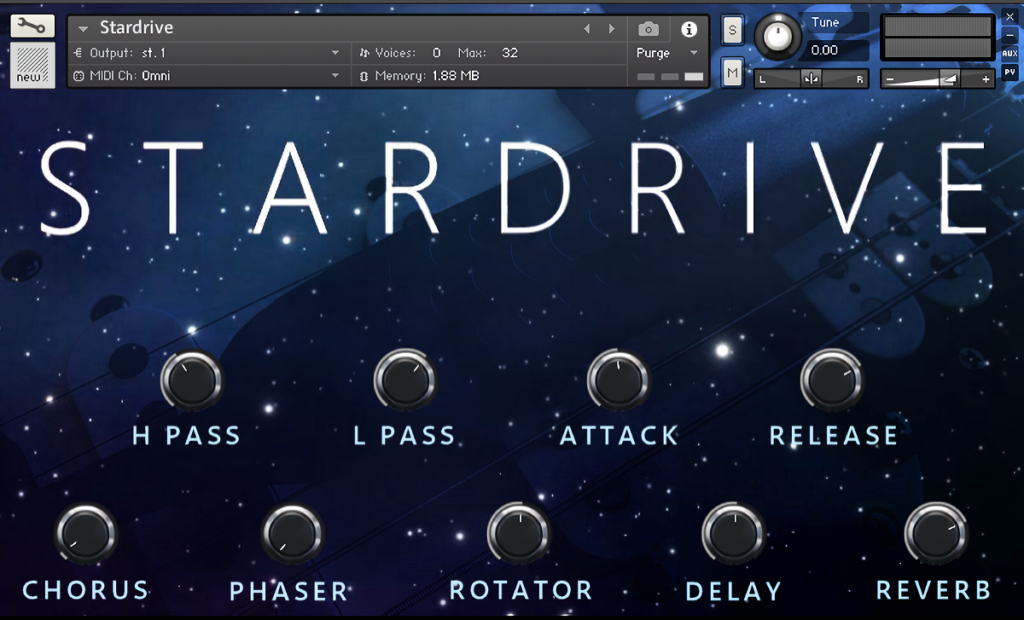Click the RELEASE label
This screenshot has height=620, width=1024.
tap(833, 436)
